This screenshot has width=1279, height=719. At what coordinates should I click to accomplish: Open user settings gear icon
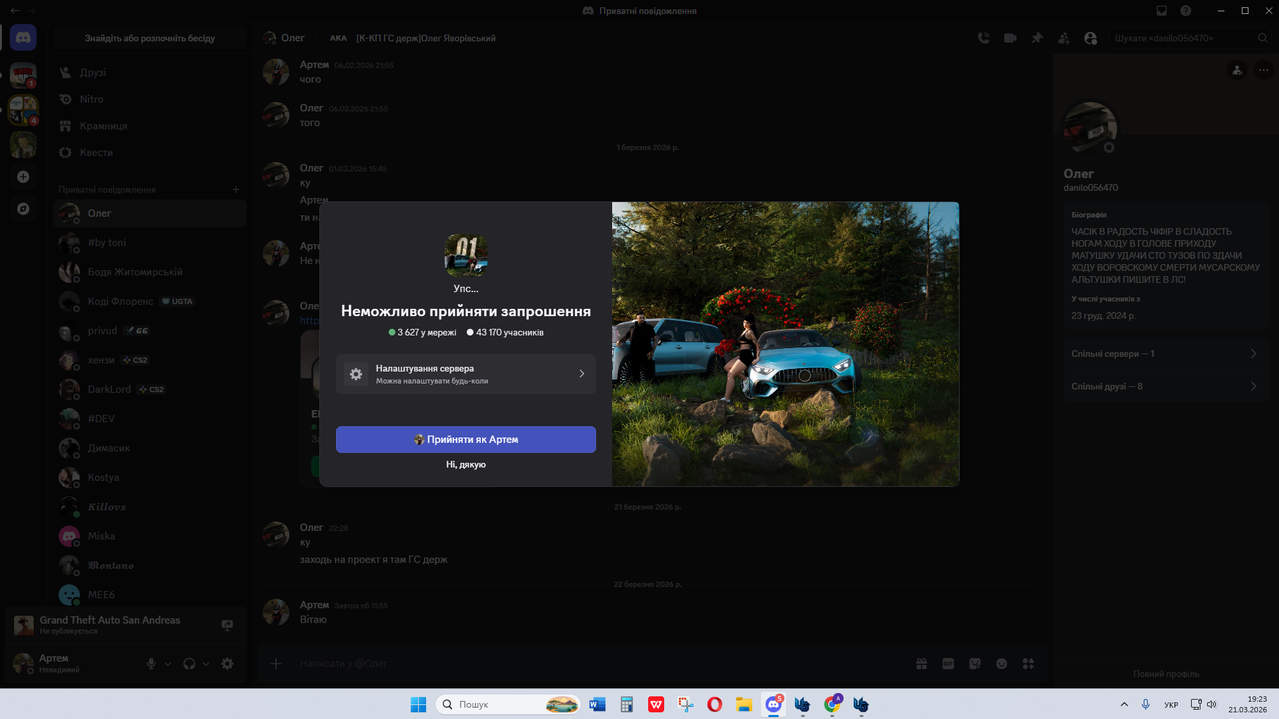point(227,663)
